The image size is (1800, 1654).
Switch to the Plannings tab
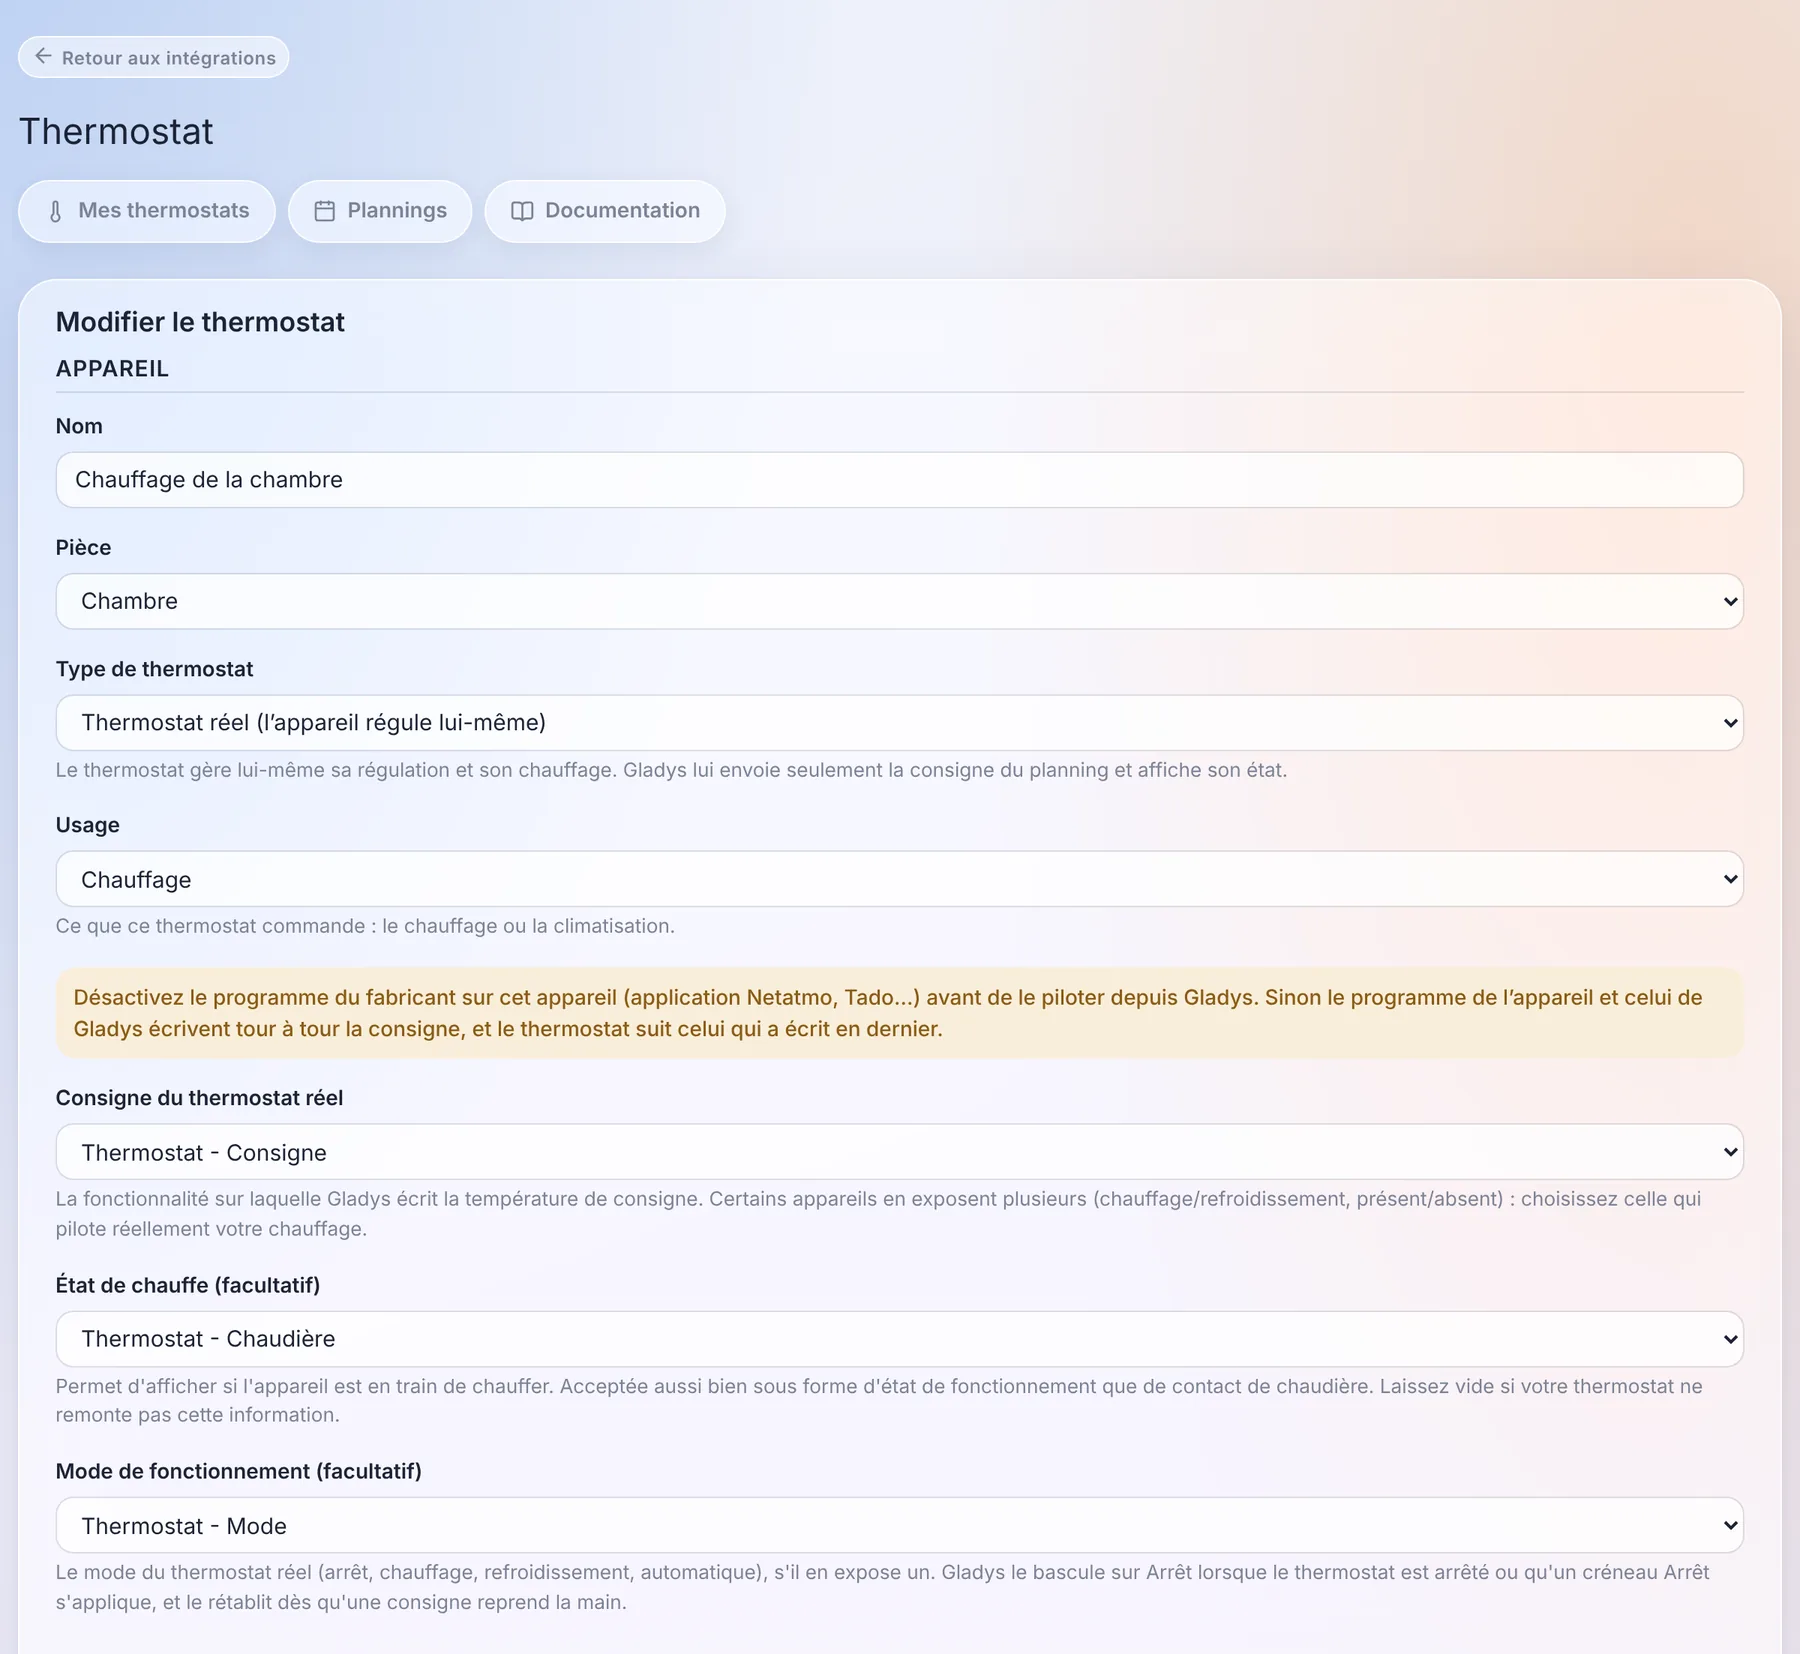[380, 211]
